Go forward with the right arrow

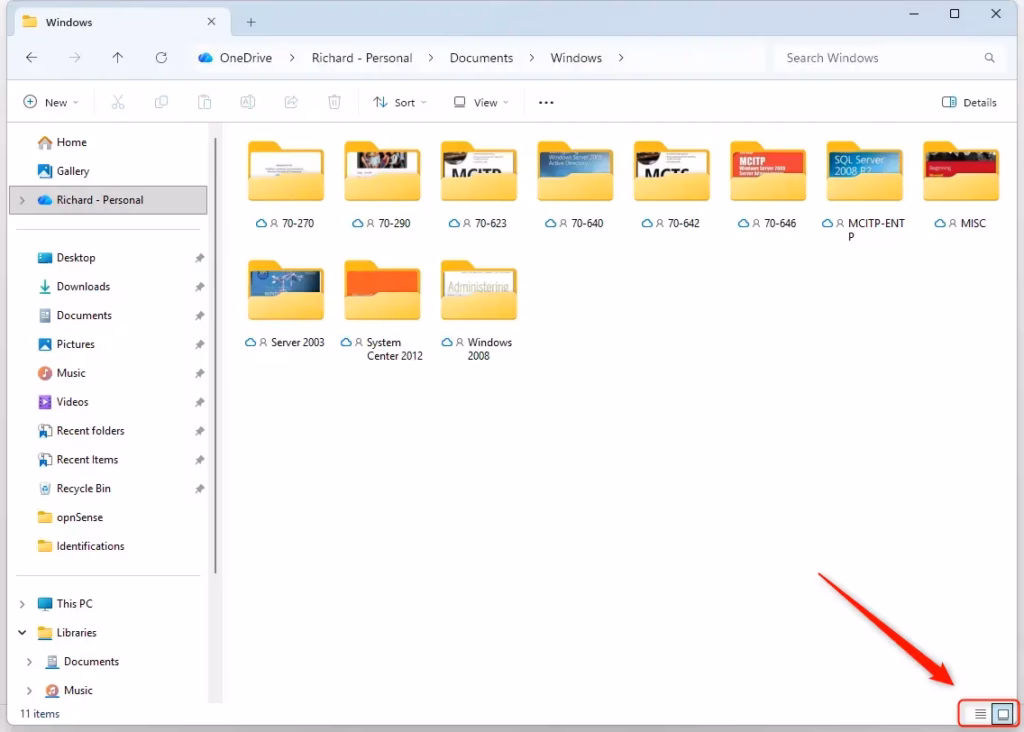click(x=74, y=57)
